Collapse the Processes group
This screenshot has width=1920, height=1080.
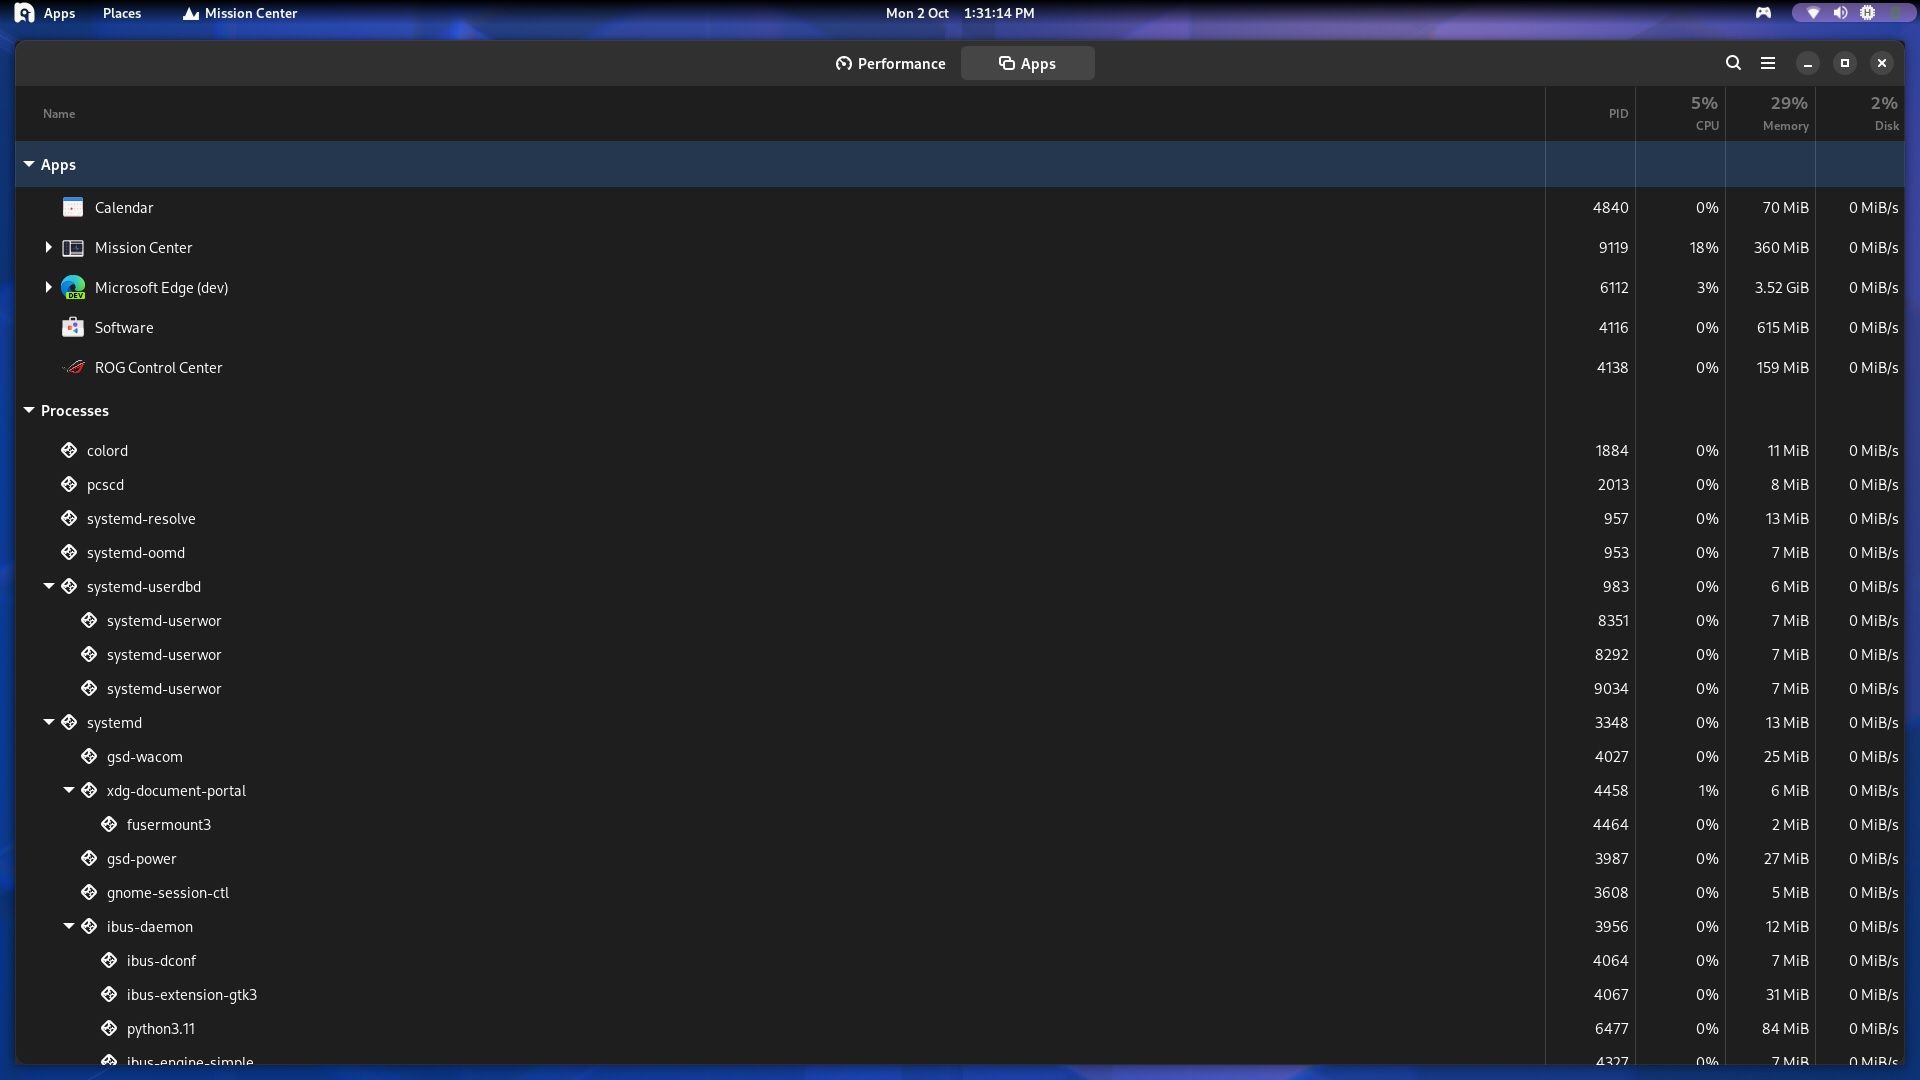click(x=29, y=410)
